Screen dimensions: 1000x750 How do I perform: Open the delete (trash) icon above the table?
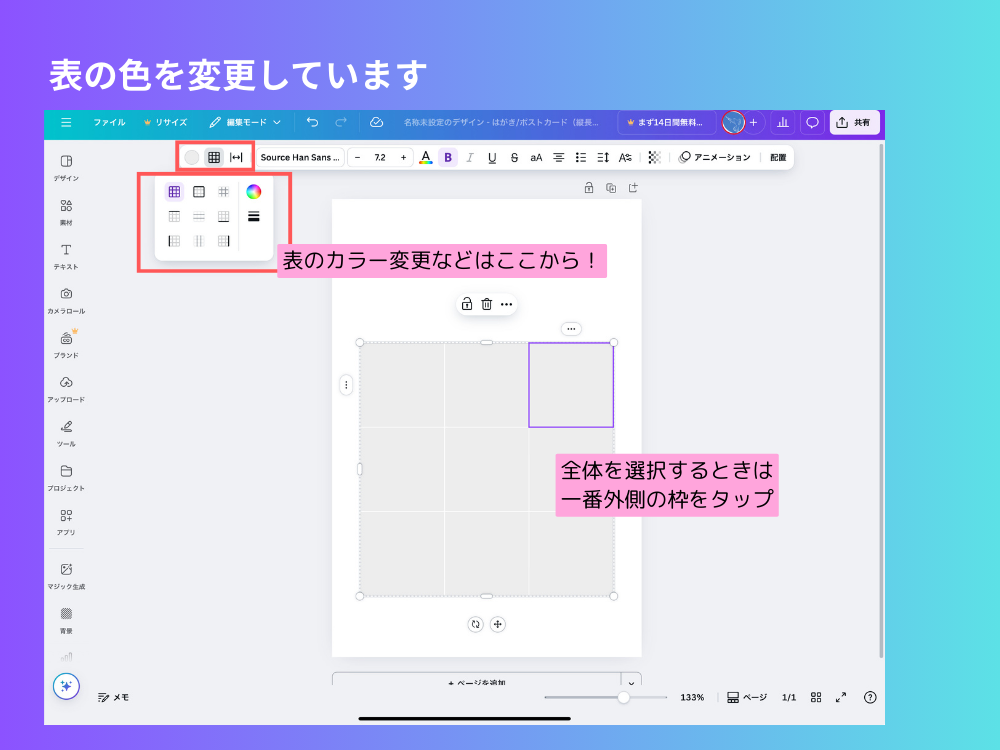(x=487, y=304)
